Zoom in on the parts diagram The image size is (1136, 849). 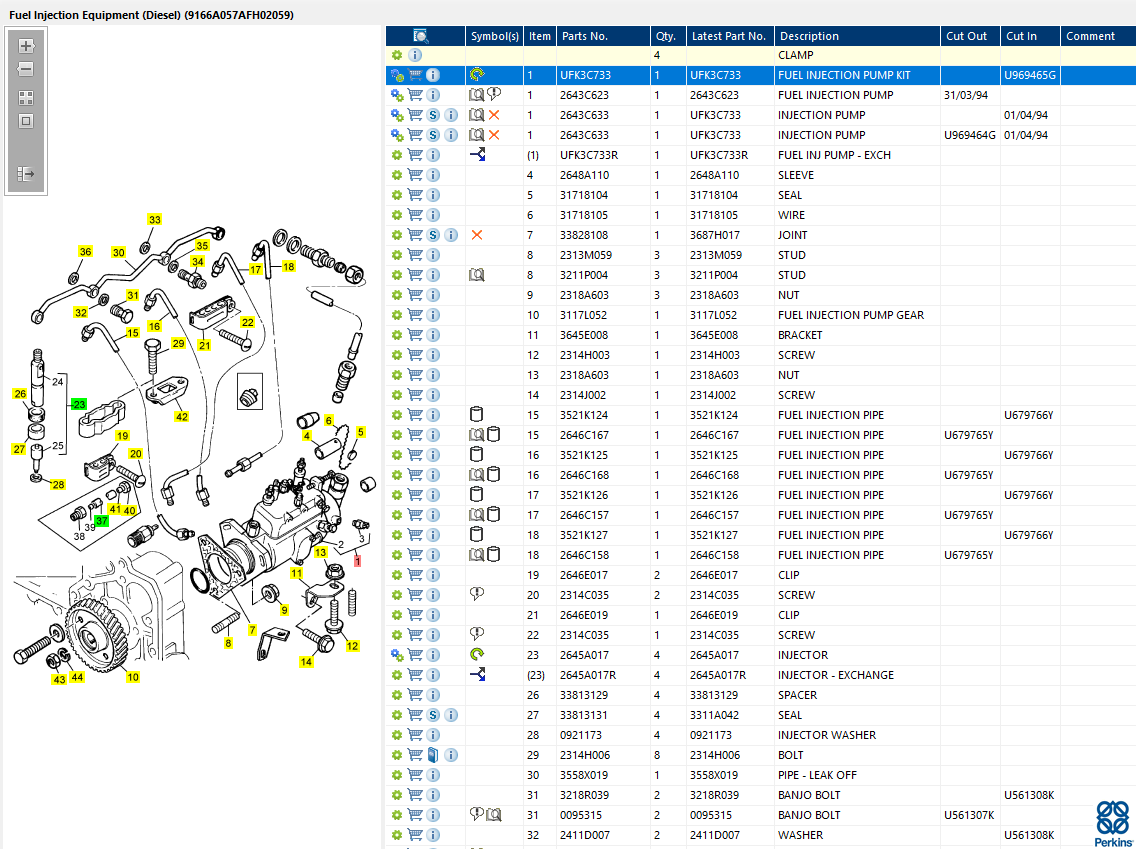coord(26,46)
